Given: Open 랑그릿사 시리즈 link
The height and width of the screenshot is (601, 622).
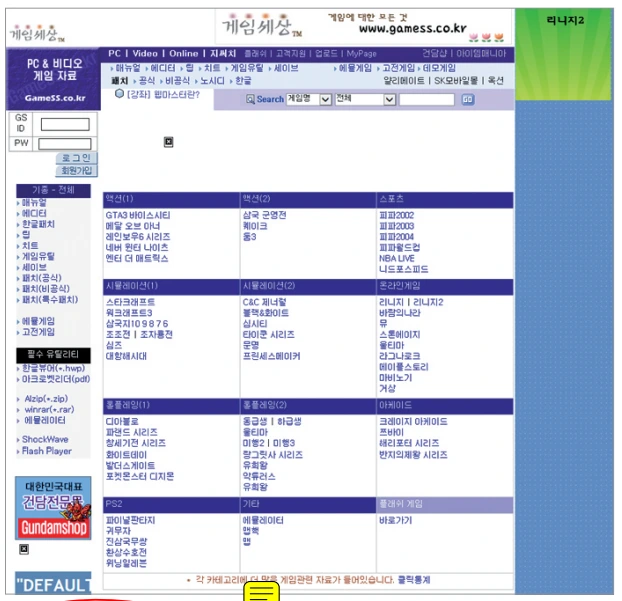Looking at the screenshot, I should click(273, 455).
